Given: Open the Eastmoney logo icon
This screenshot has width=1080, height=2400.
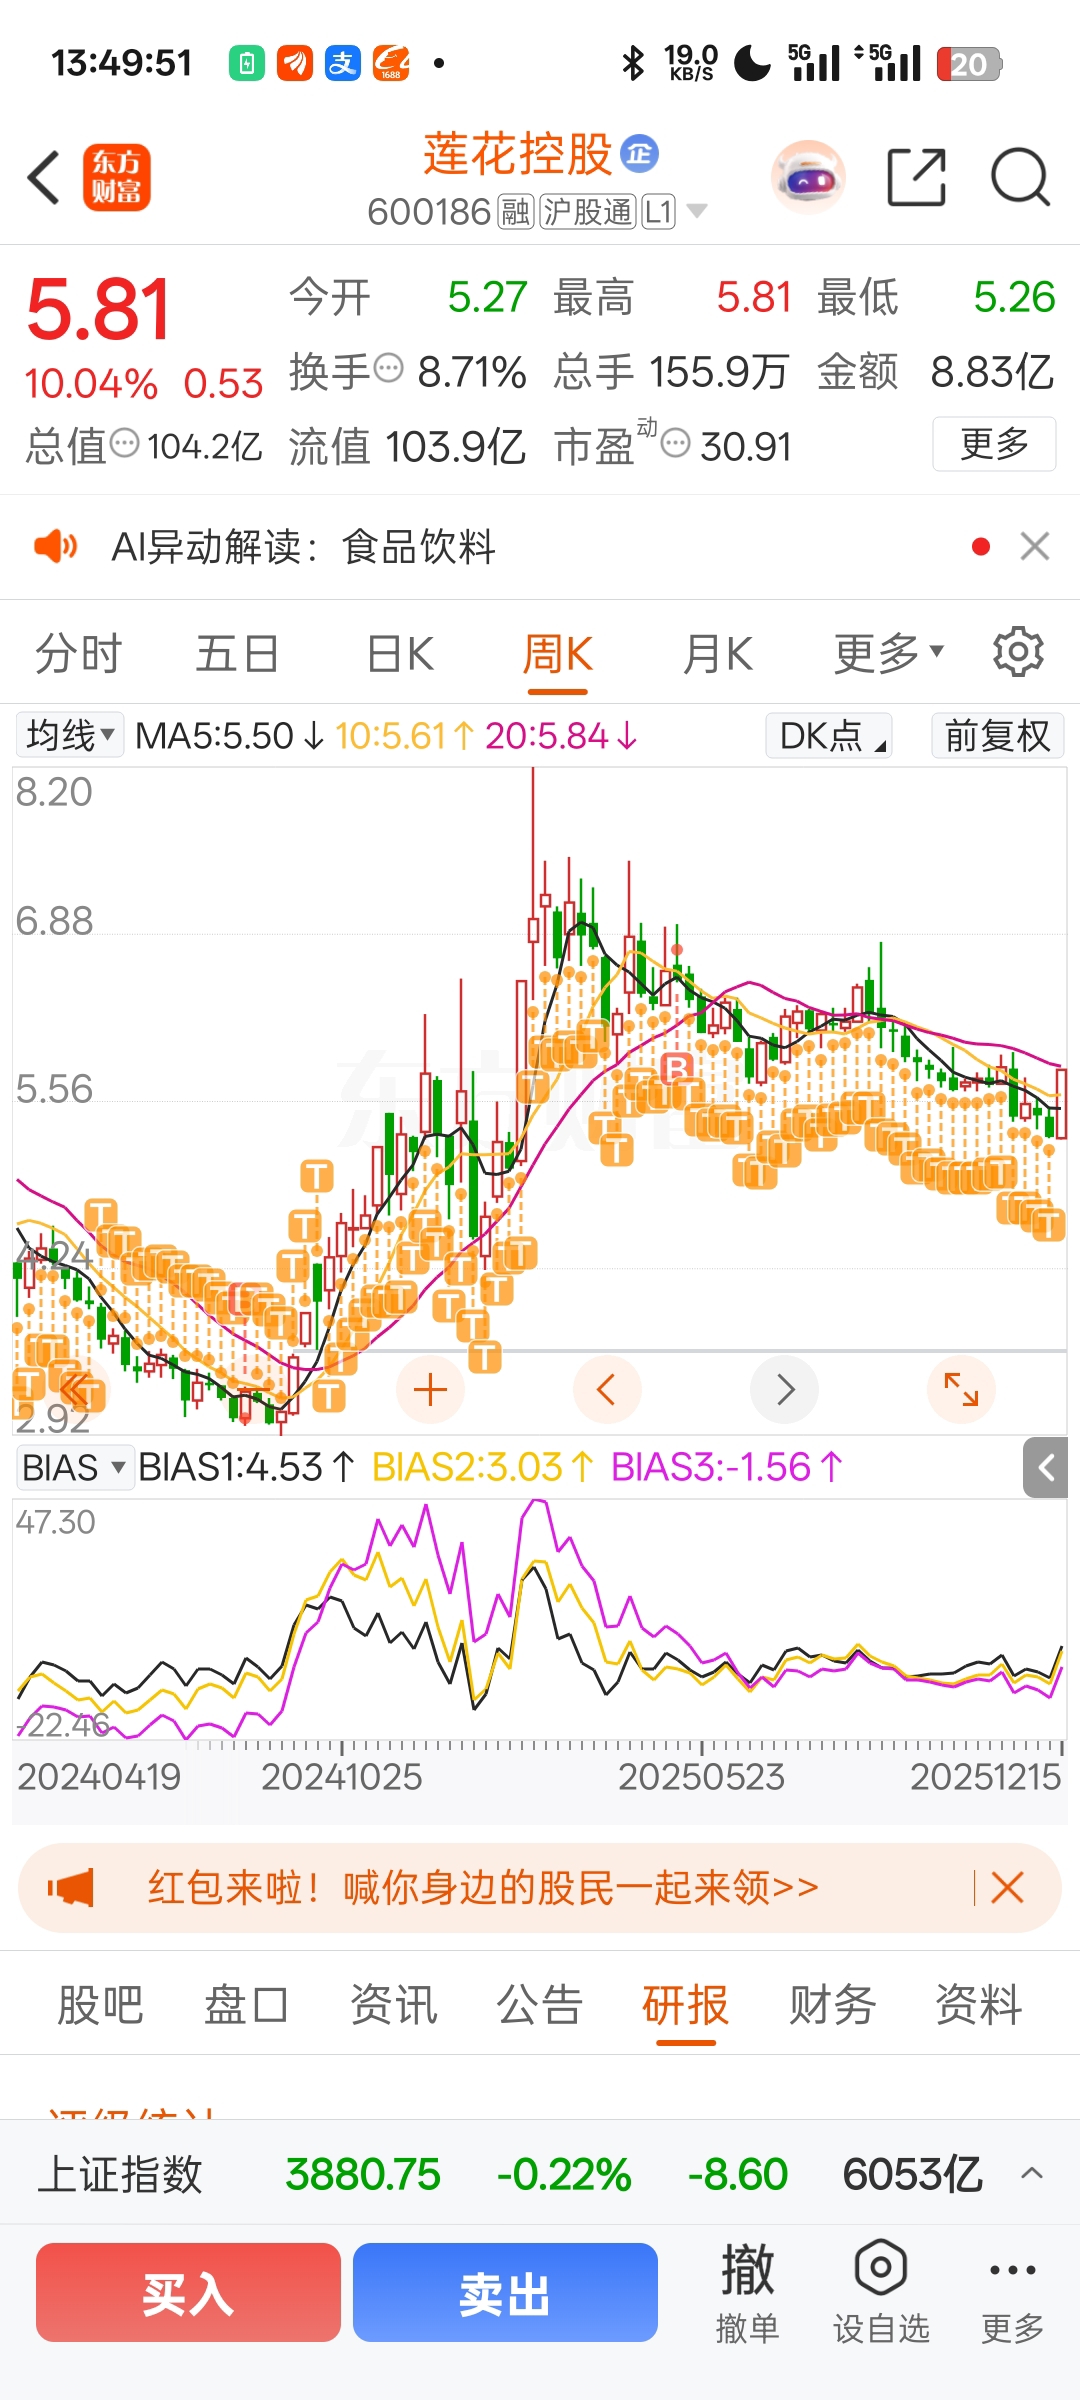Looking at the screenshot, I should pyautogui.click(x=117, y=177).
